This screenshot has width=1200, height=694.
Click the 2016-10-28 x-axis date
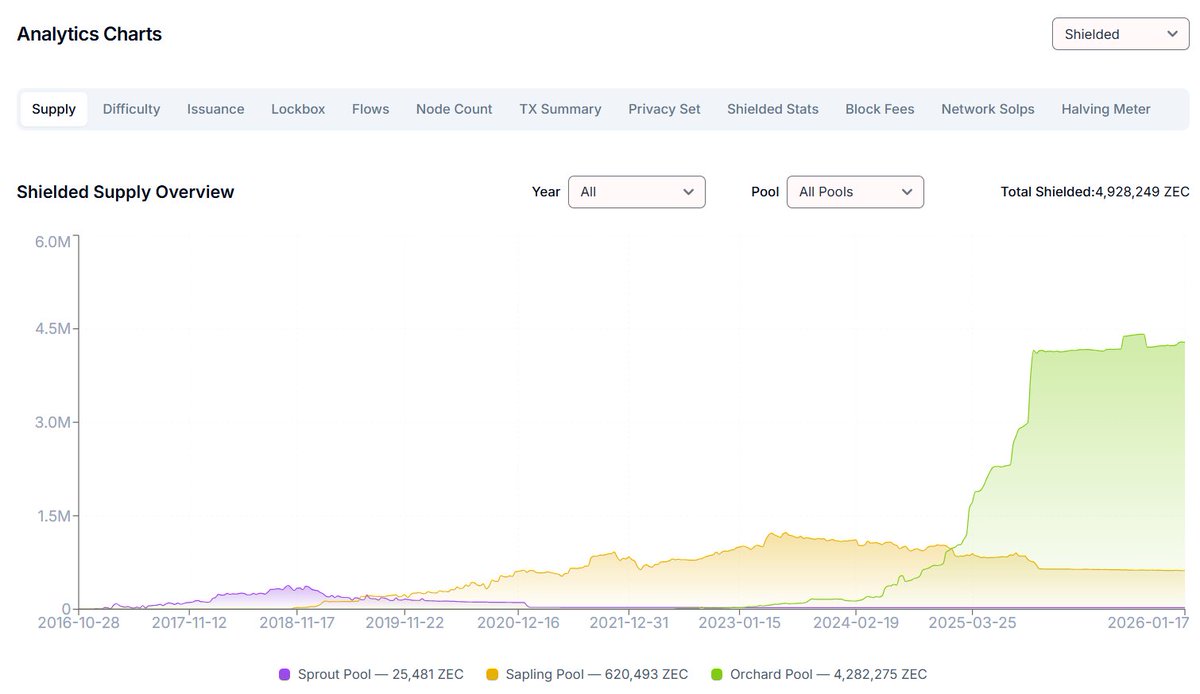coord(79,623)
